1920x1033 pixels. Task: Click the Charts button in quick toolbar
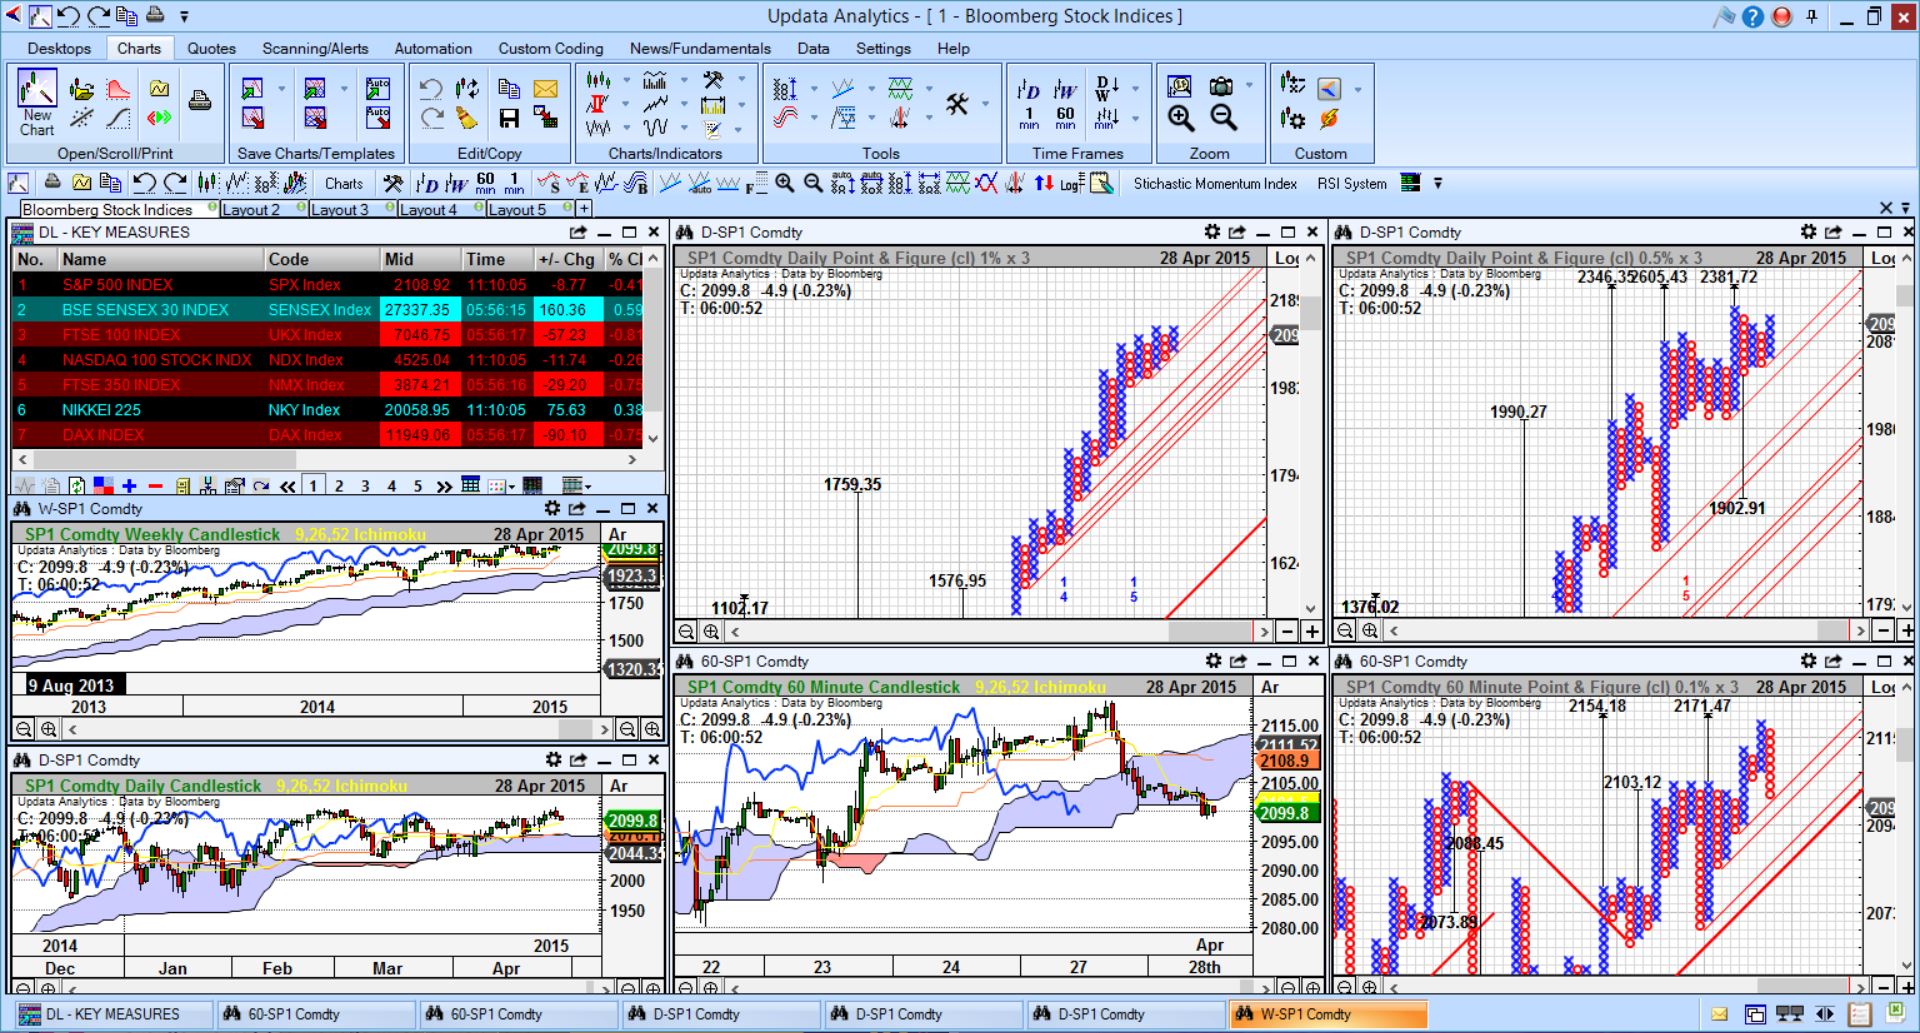coord(343,184)
